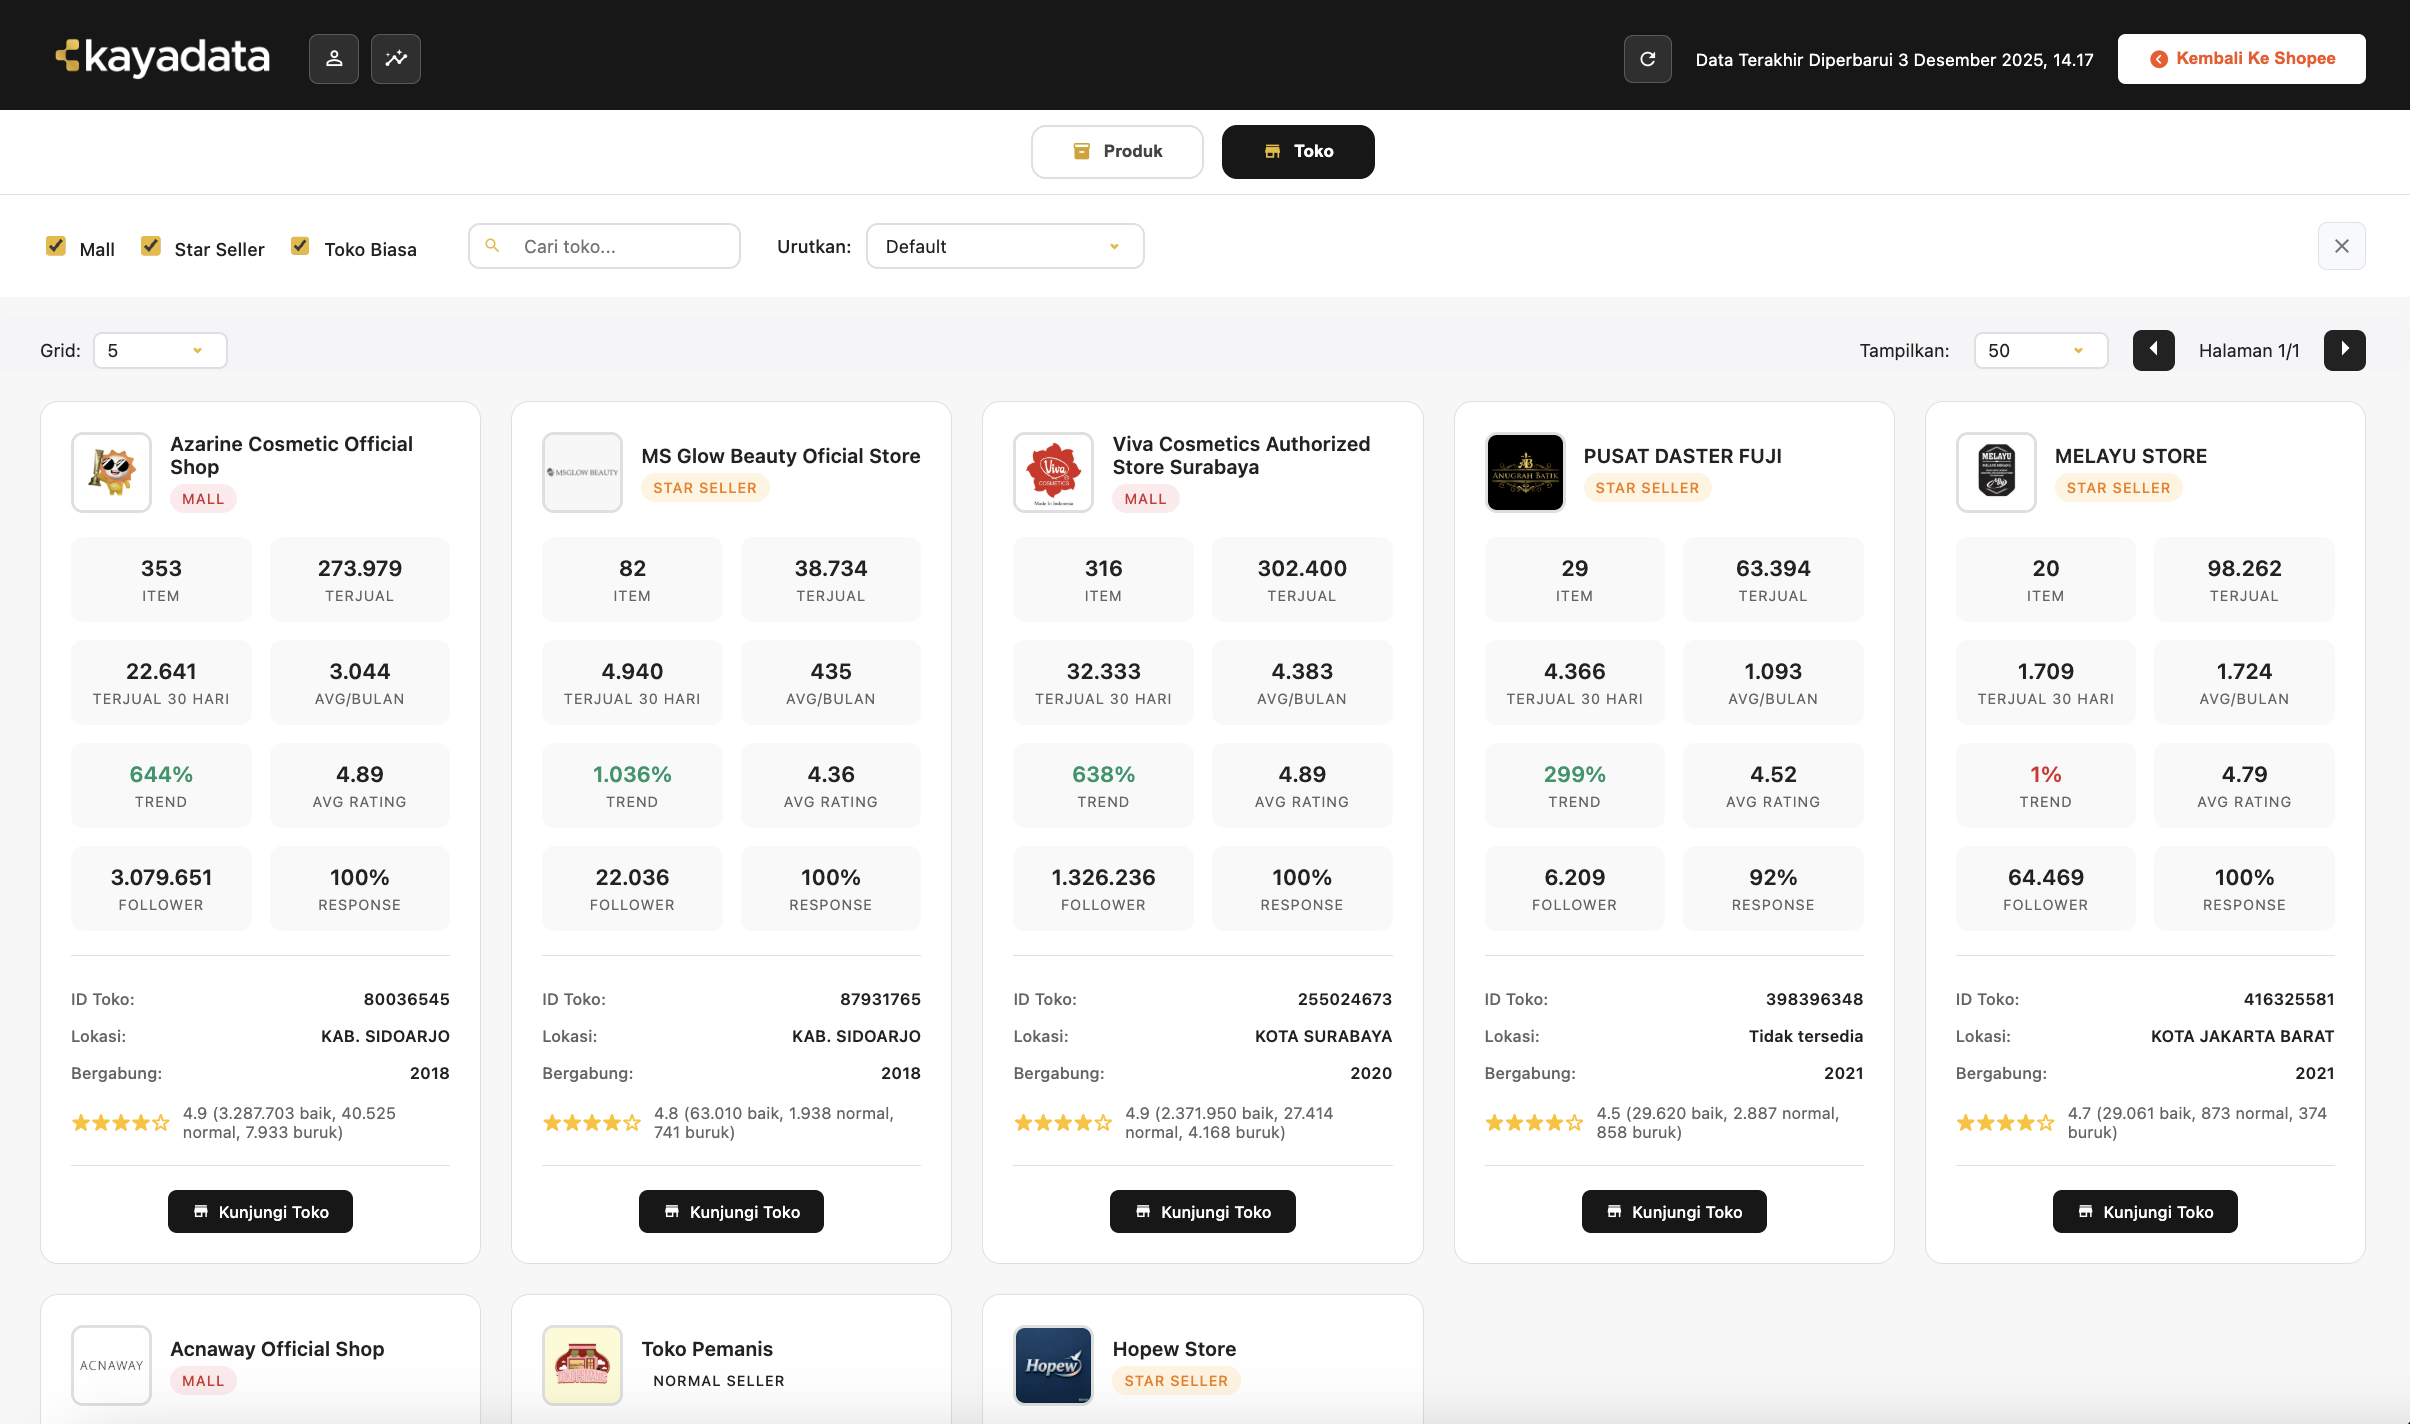Disable the Toko Biasa checkbox

tap(300, 246)
